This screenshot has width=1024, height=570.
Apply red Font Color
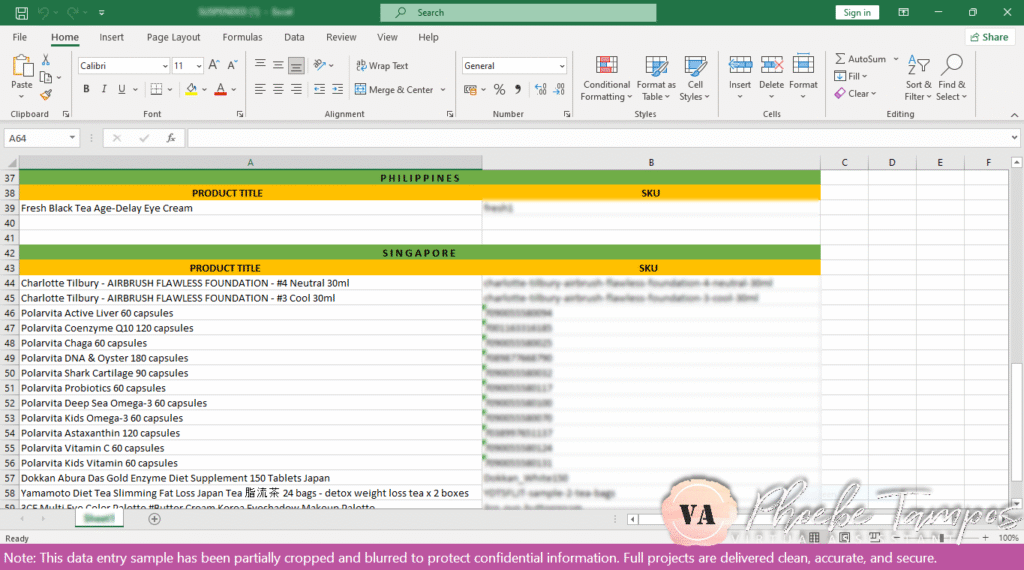pos(221,89)
